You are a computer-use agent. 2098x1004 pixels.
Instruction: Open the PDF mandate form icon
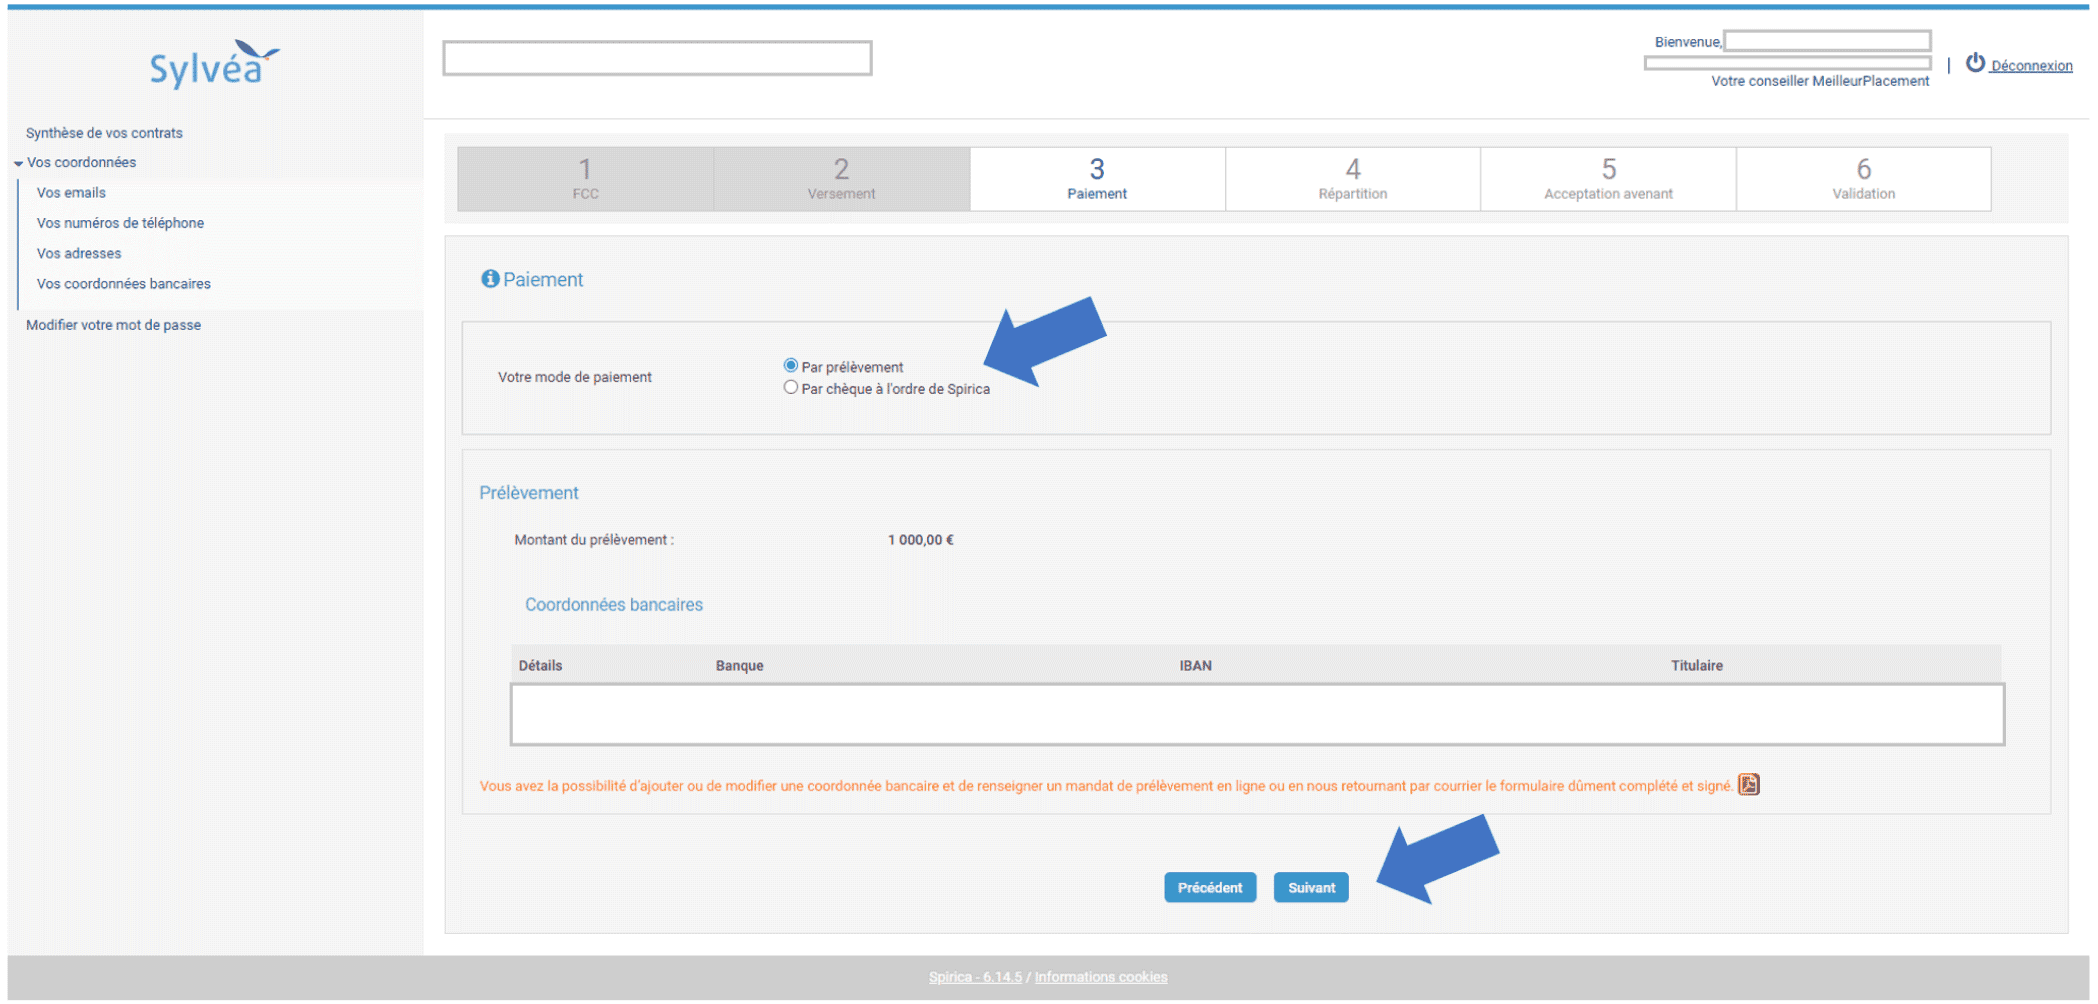tap(1748, 785)
